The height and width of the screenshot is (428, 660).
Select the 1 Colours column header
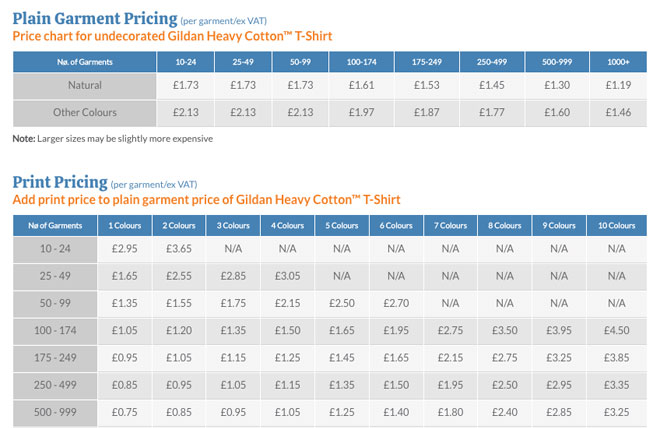pos(126,226)
